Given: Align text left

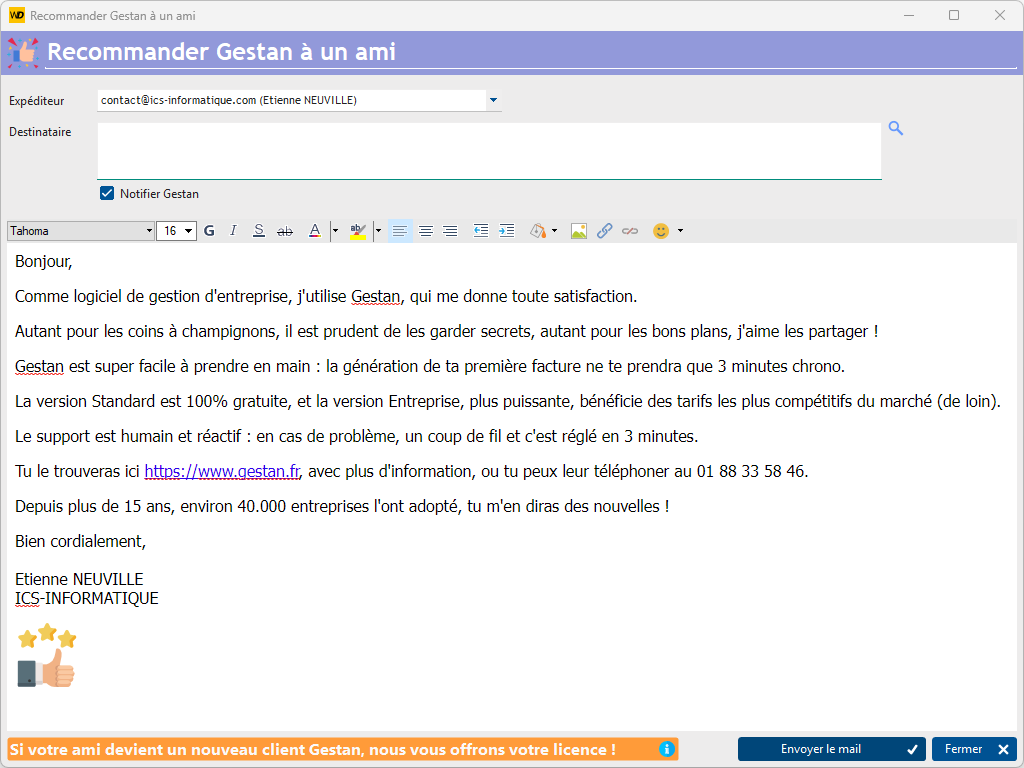Looking at the screenshot, I should tap(400, 231).
